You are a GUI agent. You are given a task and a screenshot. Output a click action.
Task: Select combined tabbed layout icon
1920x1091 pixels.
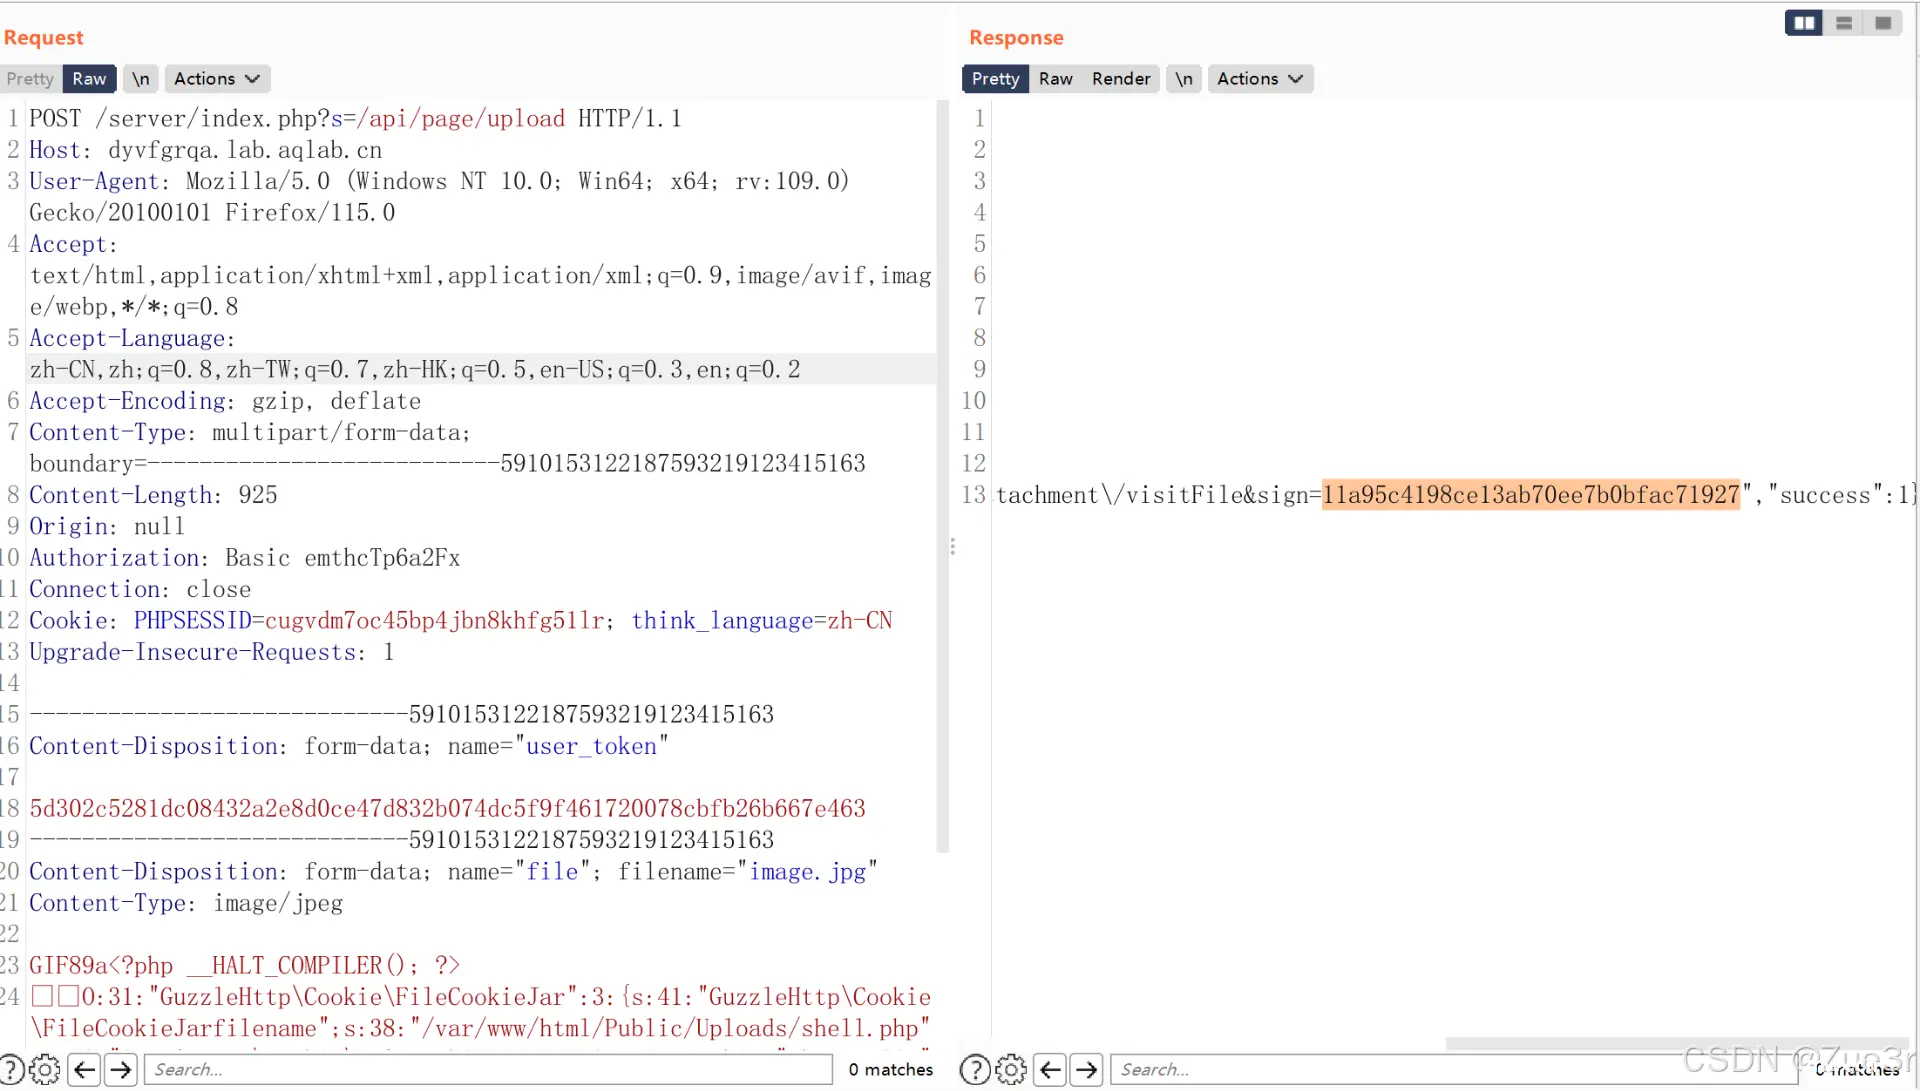click(x=1883, y=22)
